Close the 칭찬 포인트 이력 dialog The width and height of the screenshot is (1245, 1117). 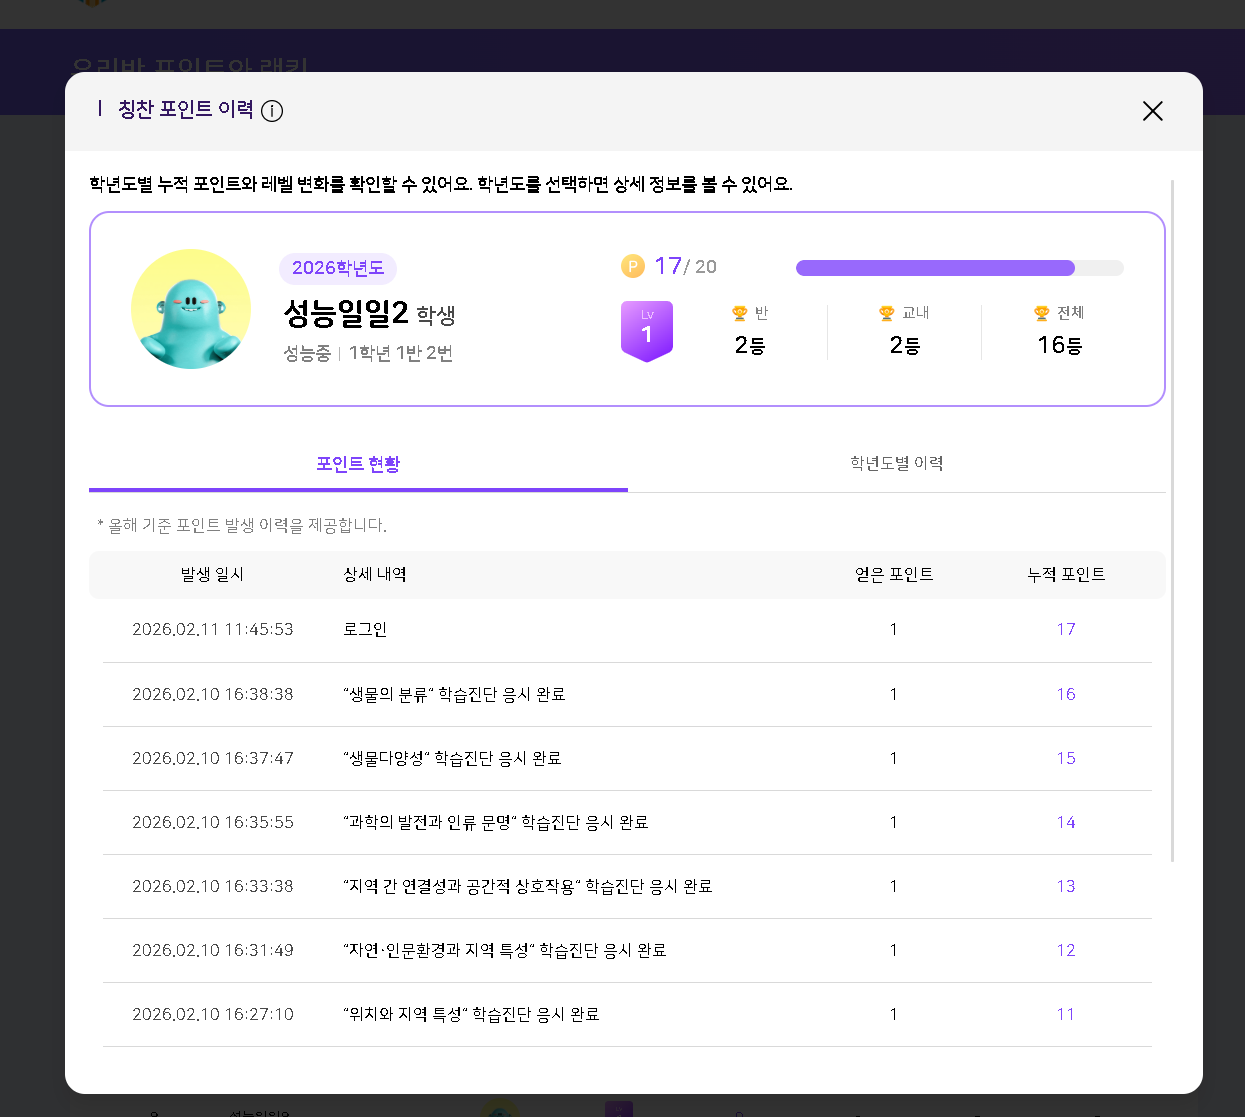coord(1152,111)
